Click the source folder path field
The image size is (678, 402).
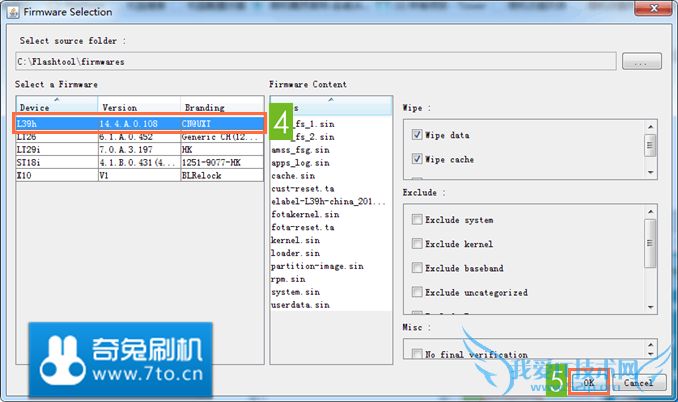pos(316,61)
